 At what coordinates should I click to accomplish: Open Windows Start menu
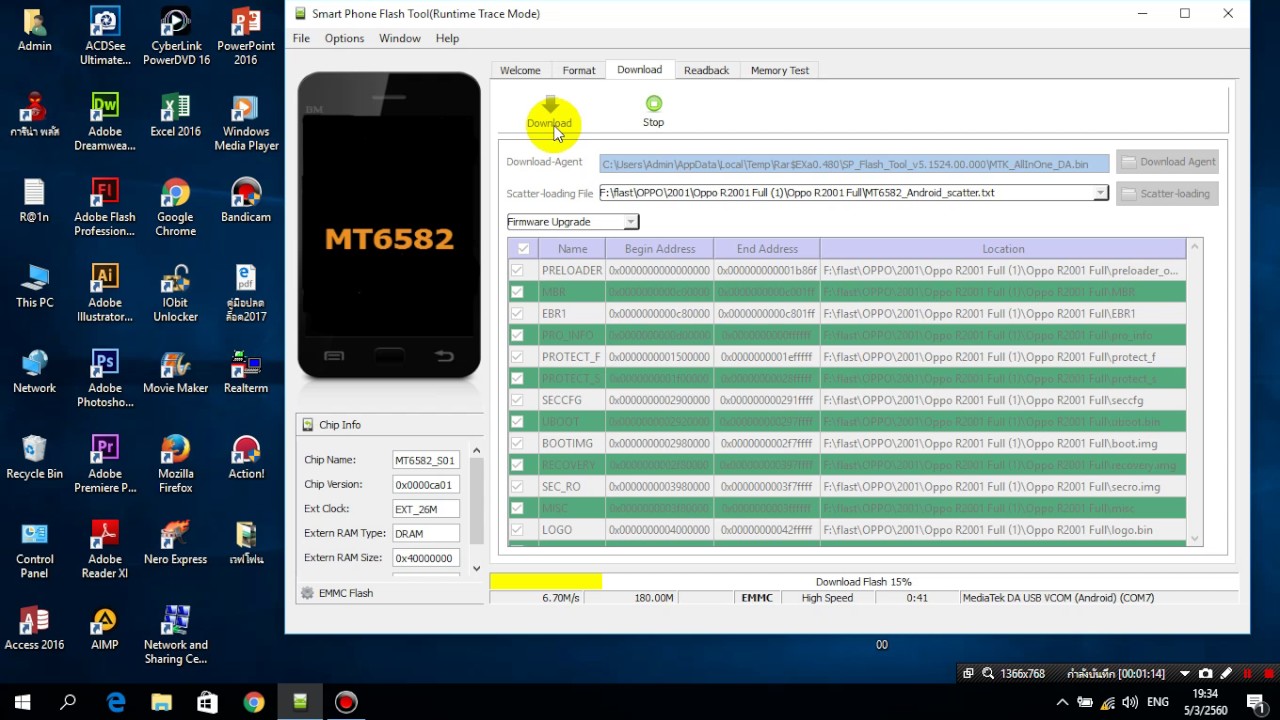22,702
